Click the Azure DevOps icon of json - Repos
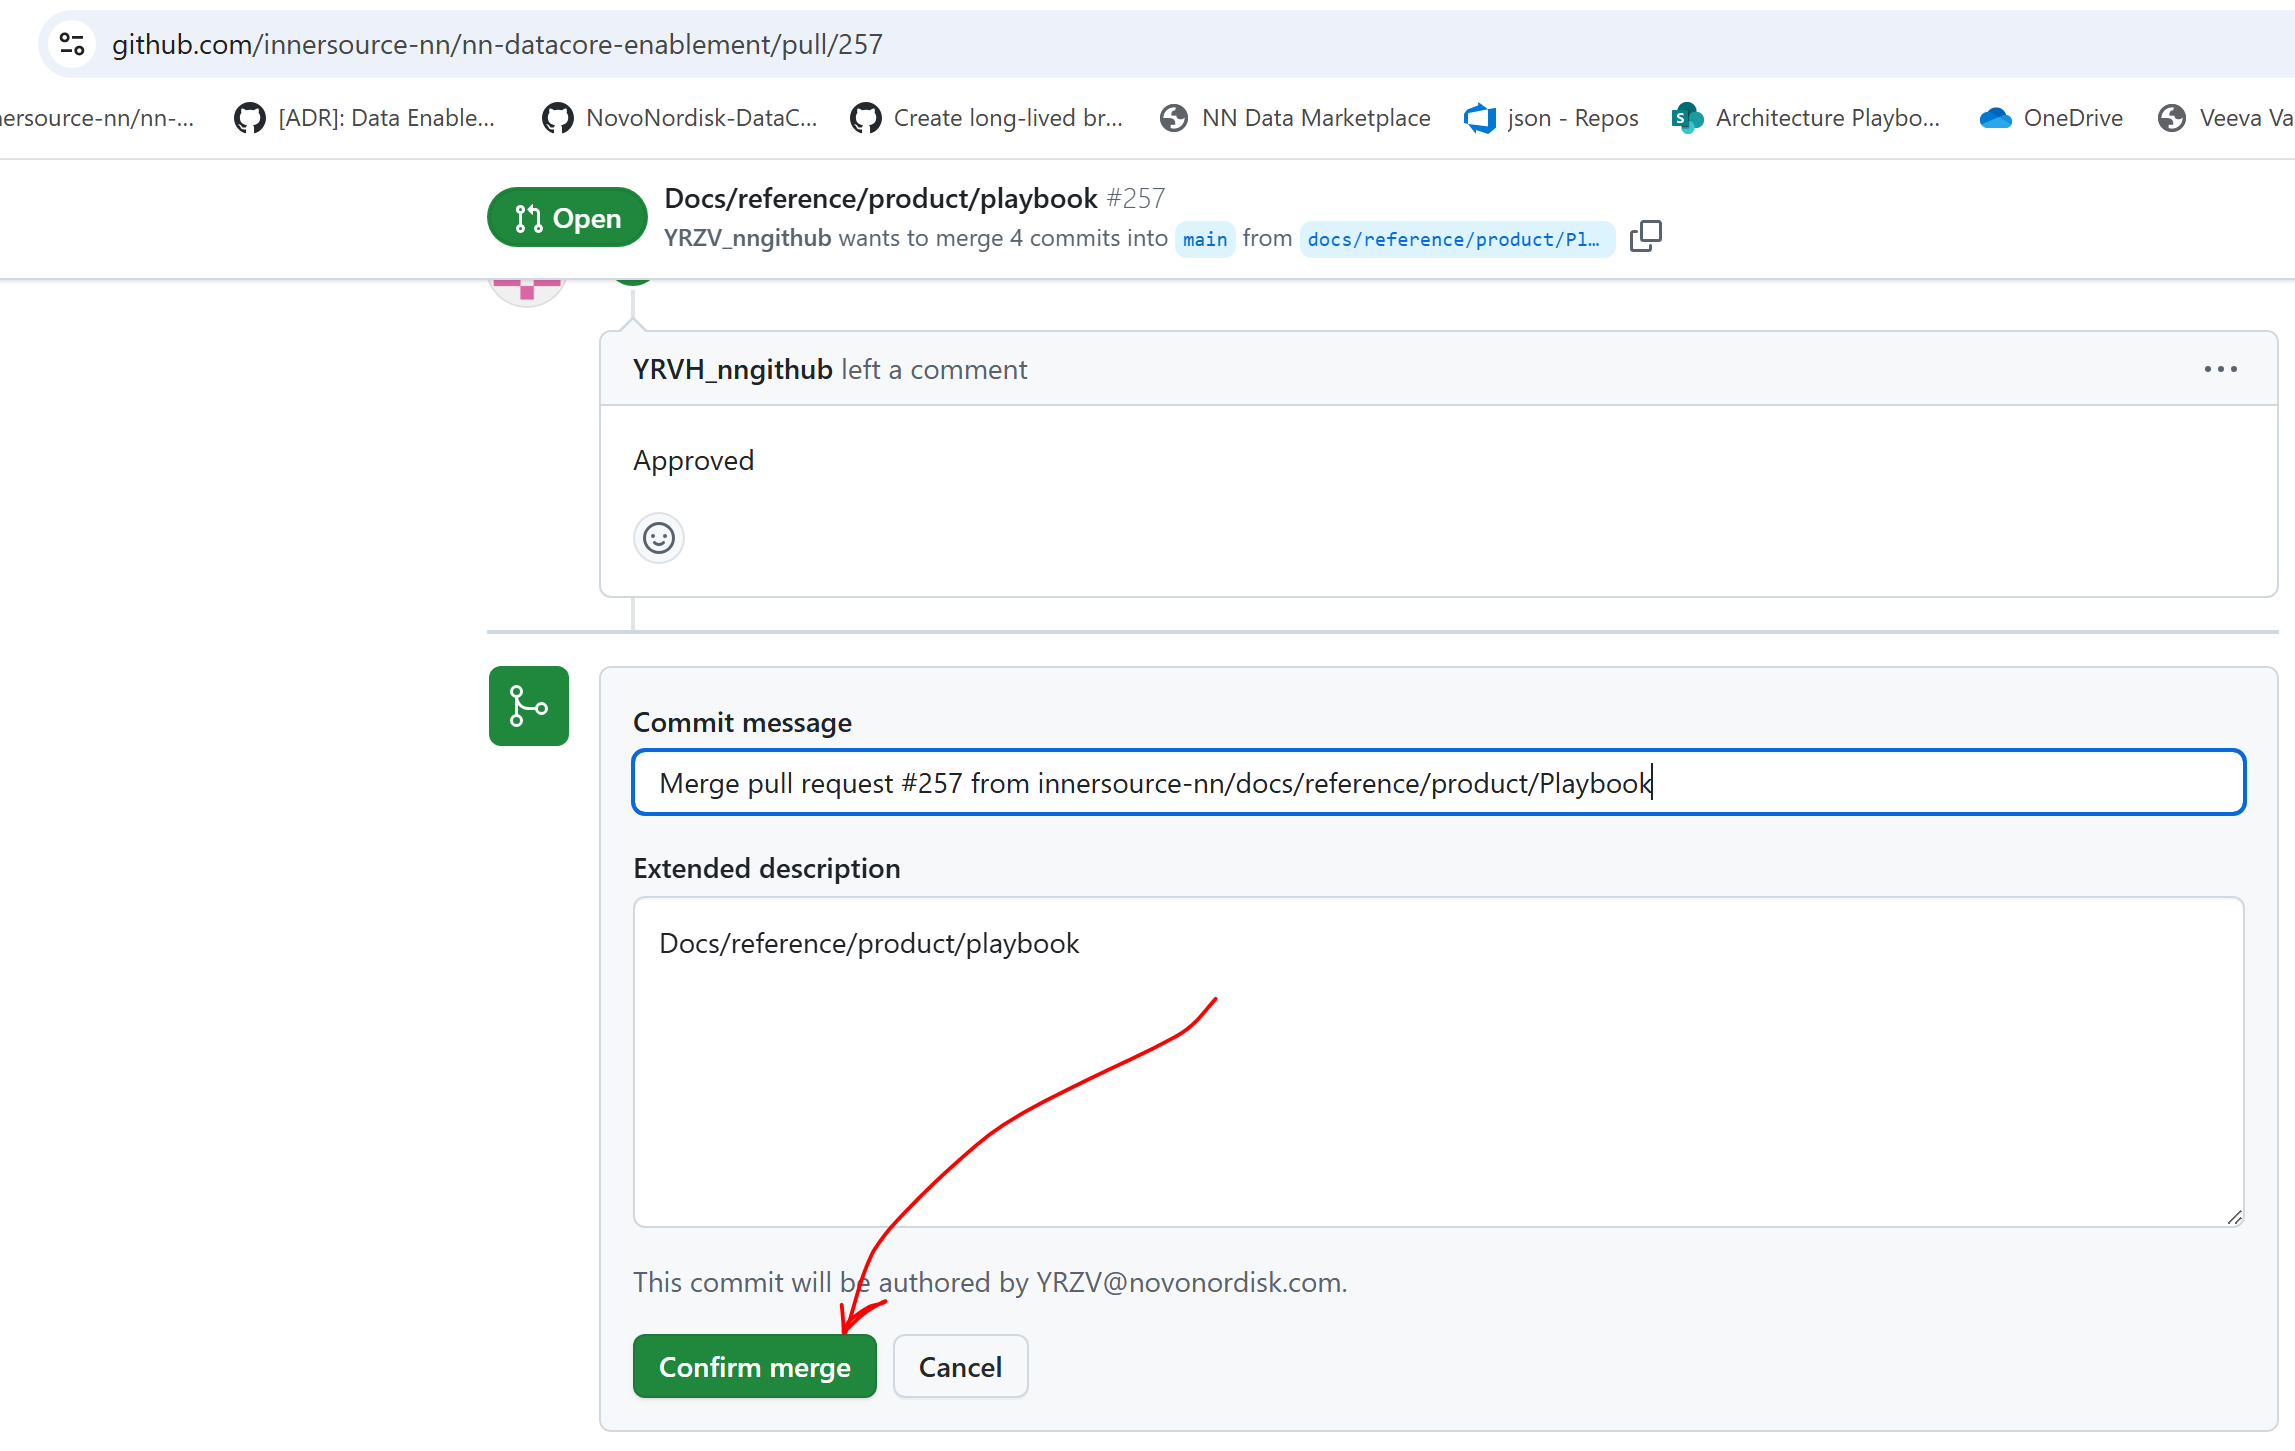This screenshot has width=2295, height=1451. (x=1480, y=118)
